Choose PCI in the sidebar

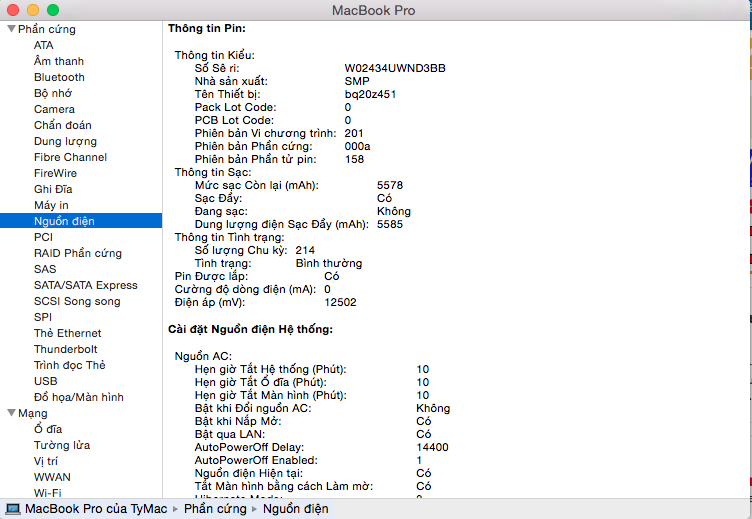coord(43,237)
